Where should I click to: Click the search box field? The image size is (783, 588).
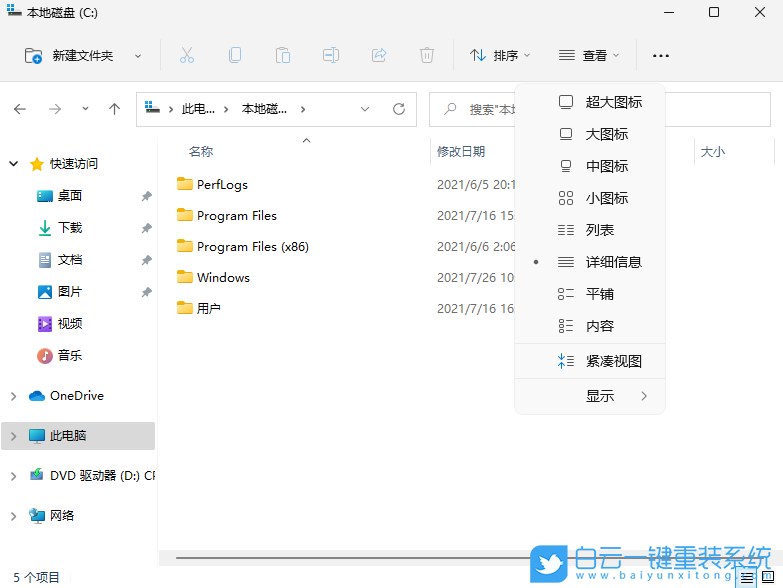[x=600, y=109]
